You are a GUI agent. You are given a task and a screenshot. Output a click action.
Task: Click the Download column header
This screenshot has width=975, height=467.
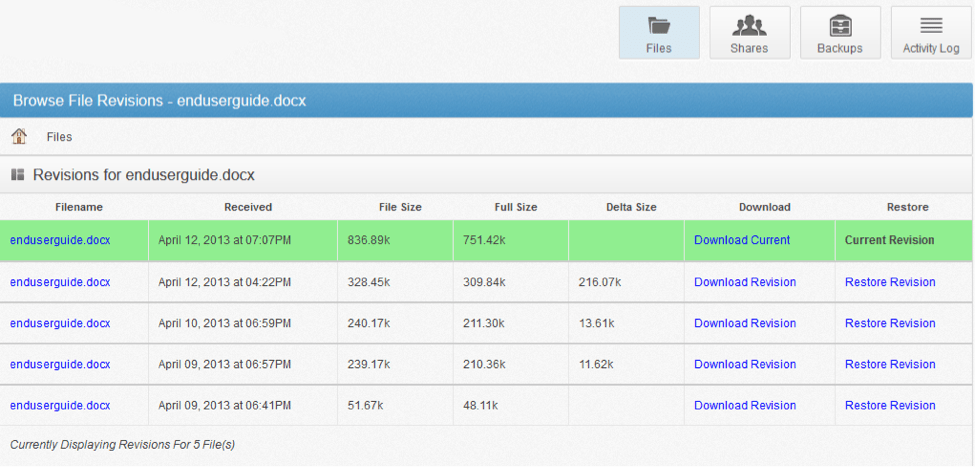coord(765,207)
